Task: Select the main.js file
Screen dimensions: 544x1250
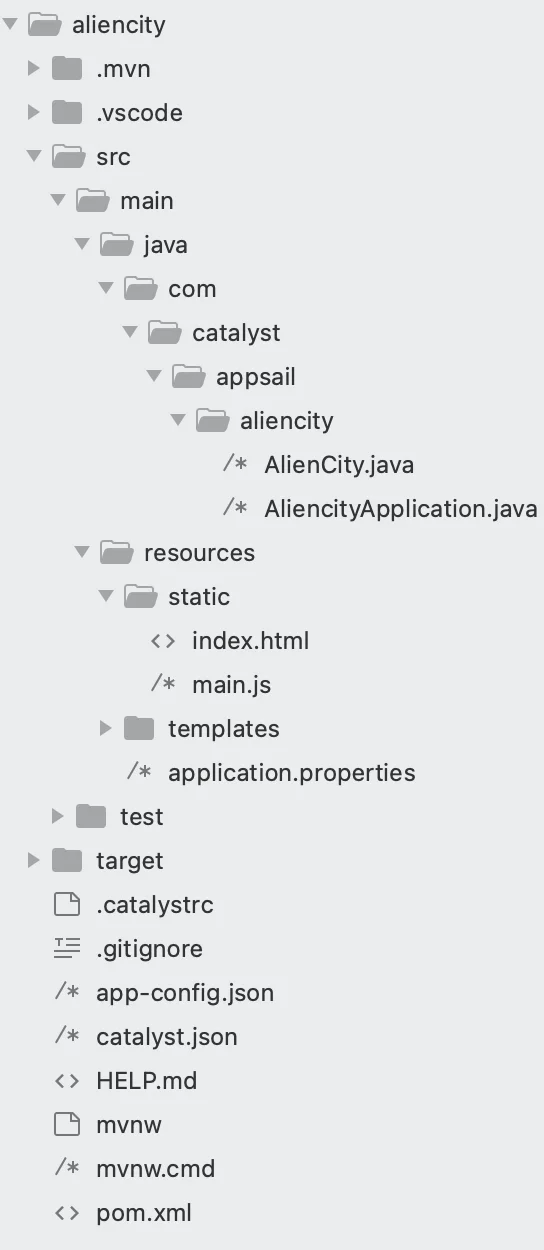Action: [232, 685]
